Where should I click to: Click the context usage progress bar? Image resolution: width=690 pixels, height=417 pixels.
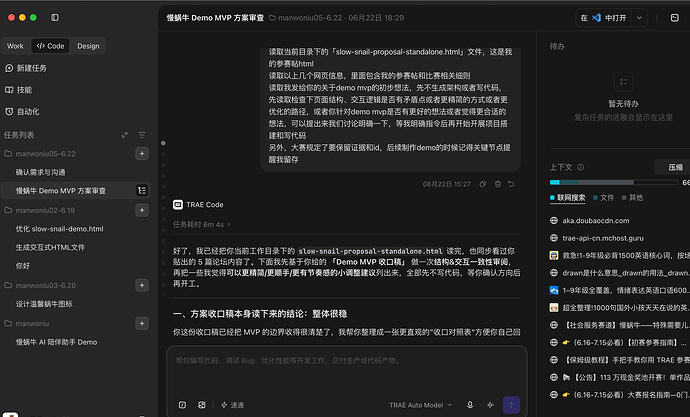point(613,182)
